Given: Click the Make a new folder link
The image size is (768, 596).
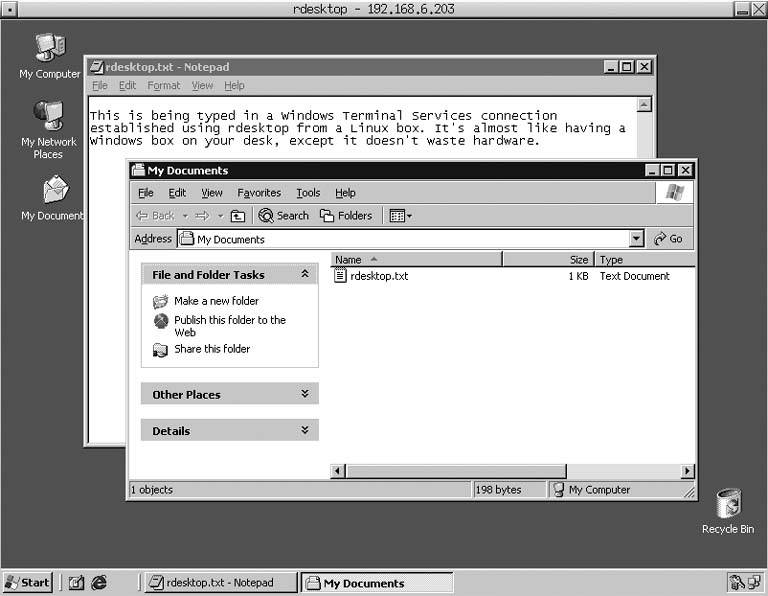Looking at the screenshot, I should pyautogui.click(x=216, y=301).
